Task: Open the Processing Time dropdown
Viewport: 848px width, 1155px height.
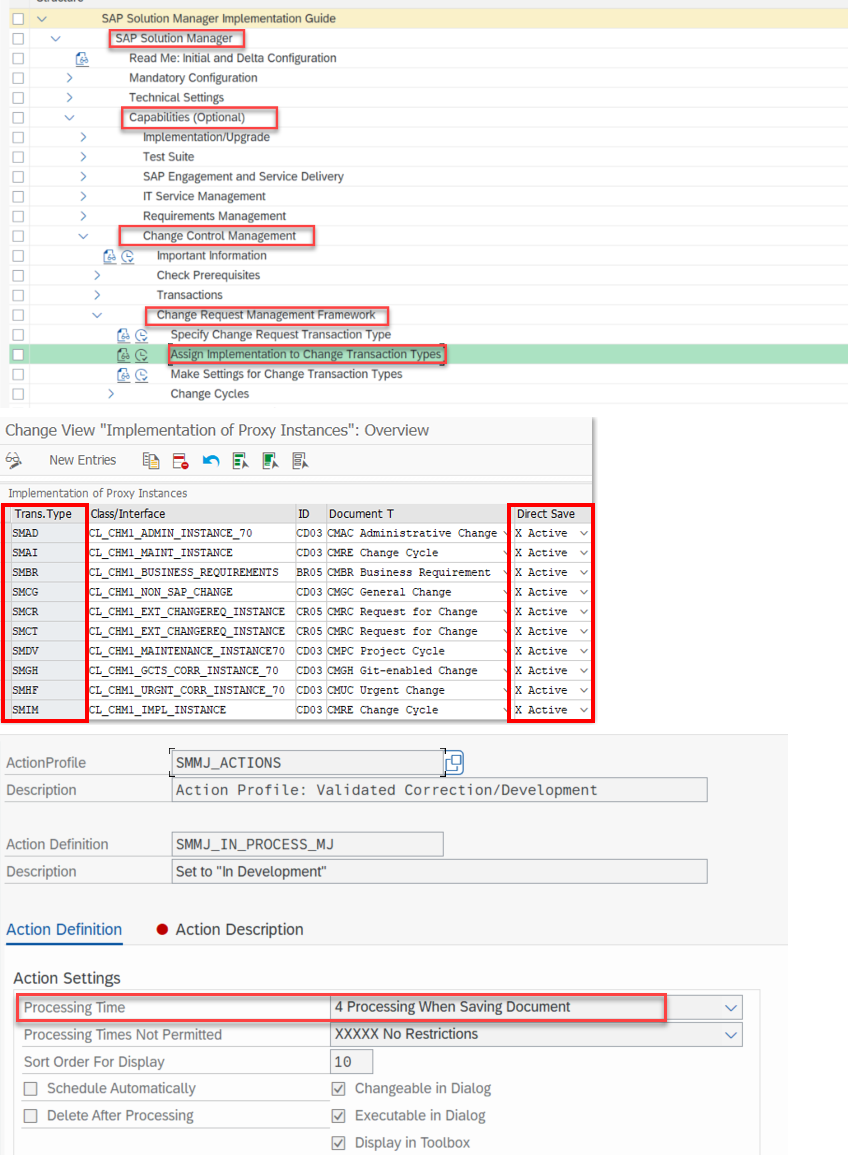Action: (x=731, y=1008)
